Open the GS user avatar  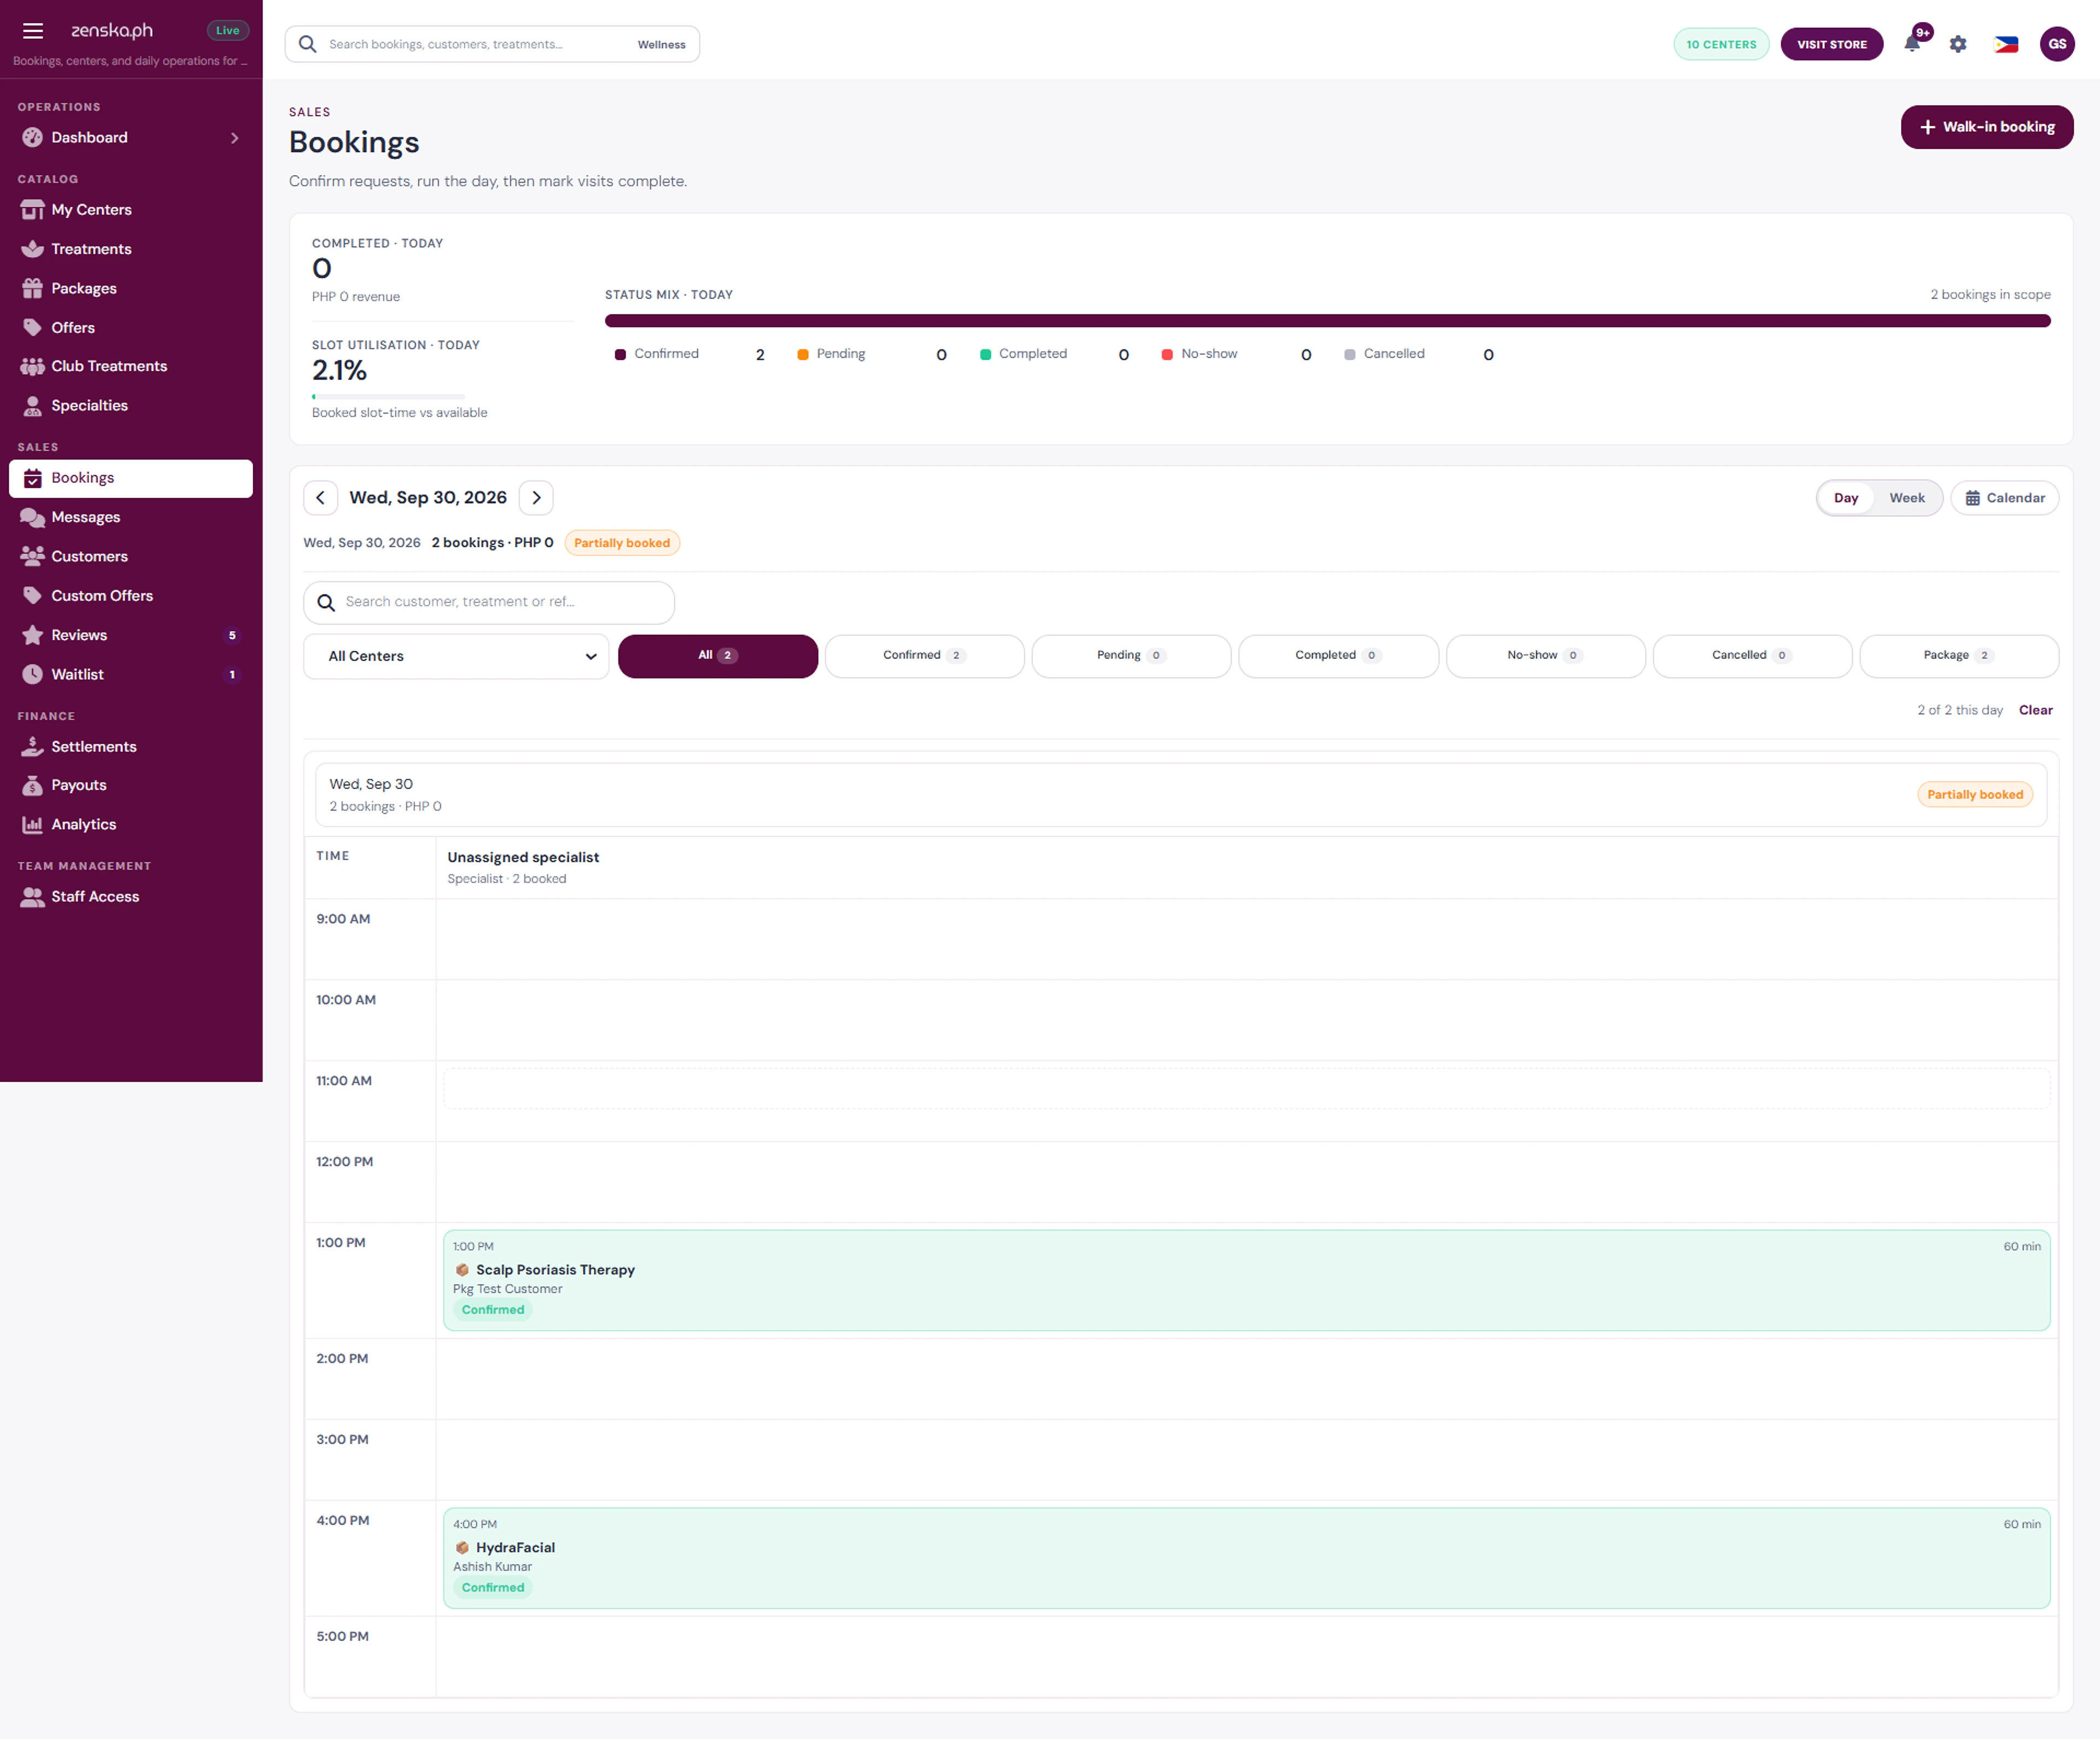click(2057, 44)
